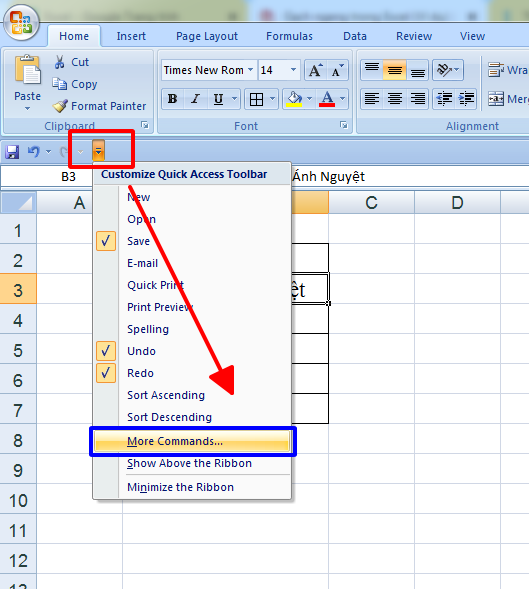Select column C header
The image size is (529, 589).
(371, 203)
